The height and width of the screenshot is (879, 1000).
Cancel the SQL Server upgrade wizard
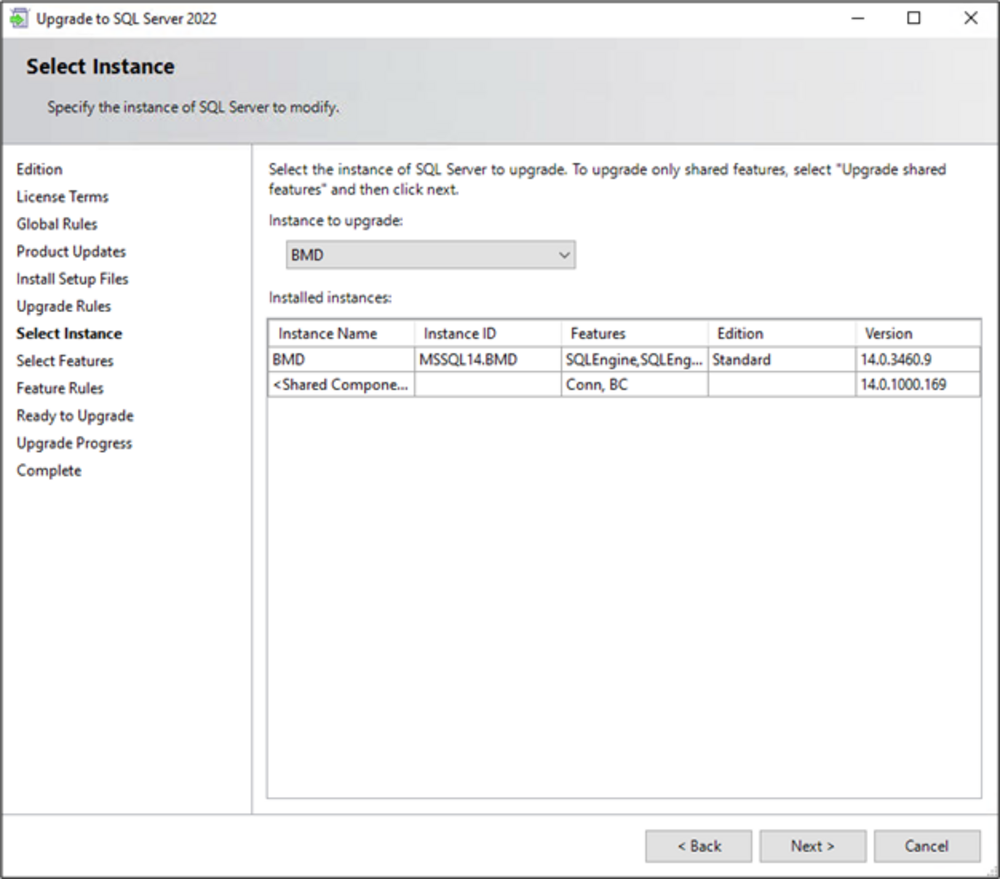926,846
